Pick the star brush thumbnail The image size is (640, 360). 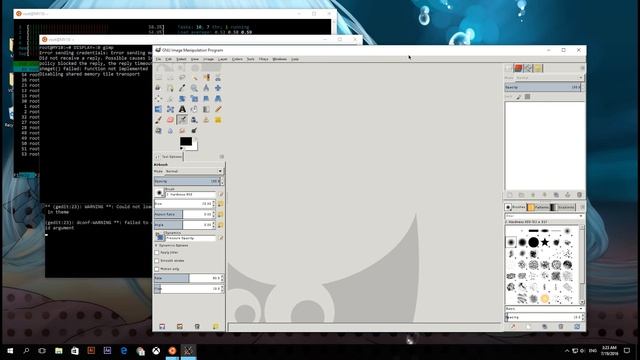pyautogui.click(x=544, y=242)
